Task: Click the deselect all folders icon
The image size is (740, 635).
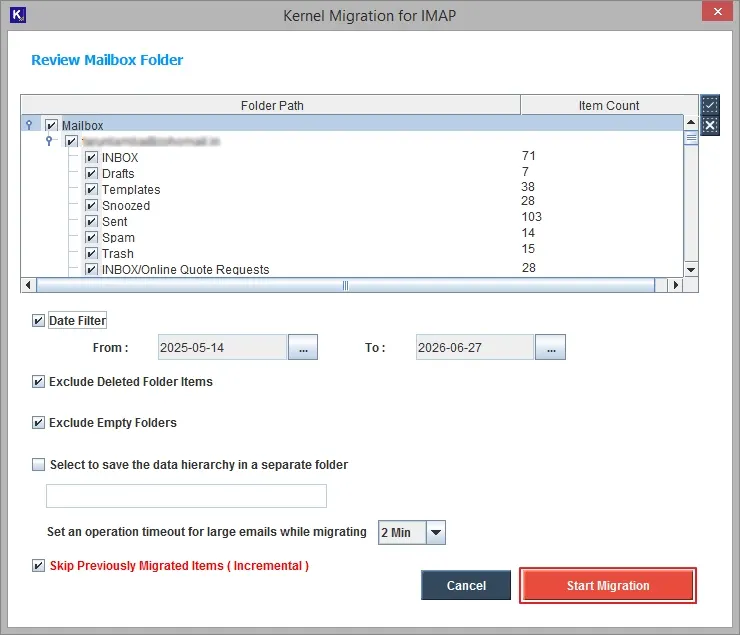Action: (710, 126)
